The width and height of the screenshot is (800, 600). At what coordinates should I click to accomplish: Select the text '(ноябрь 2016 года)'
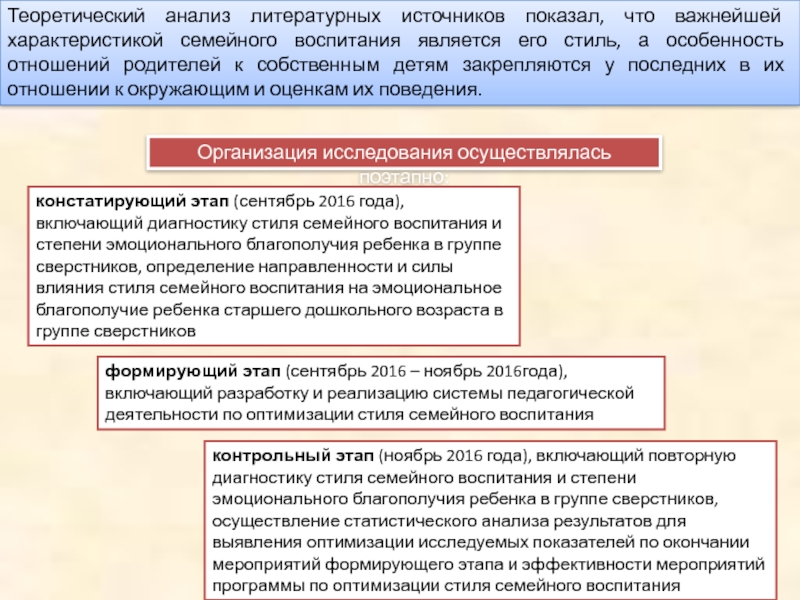coord(453,456)
